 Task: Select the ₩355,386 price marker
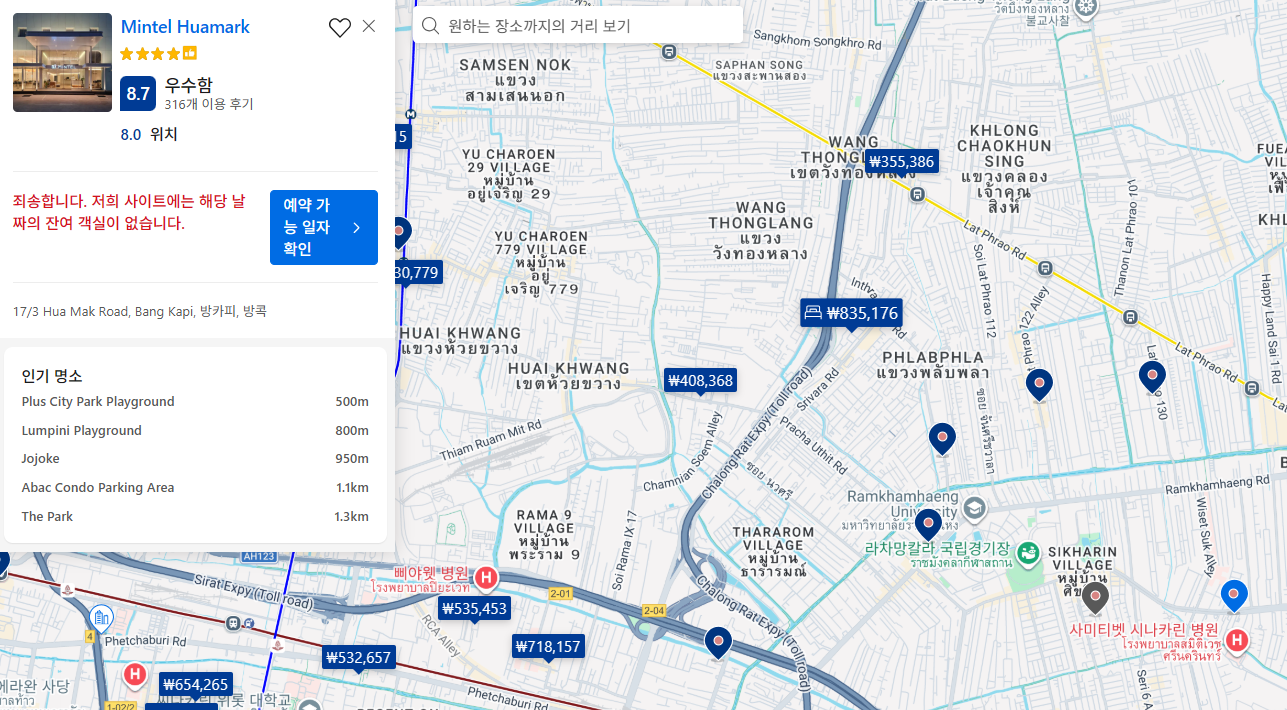(x=901, y=161)
